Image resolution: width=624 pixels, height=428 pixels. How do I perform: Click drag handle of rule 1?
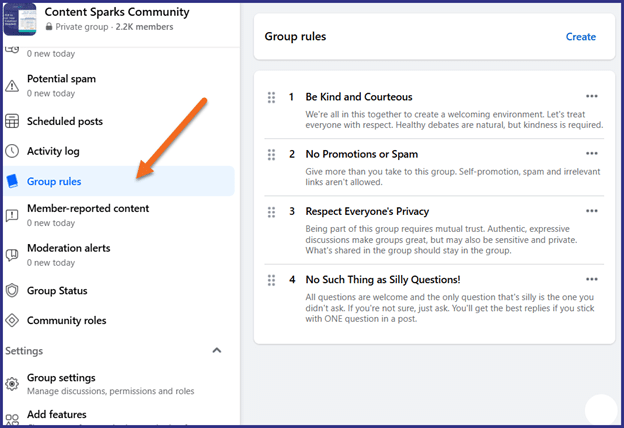pyautogui.click(x=271, y=98)
